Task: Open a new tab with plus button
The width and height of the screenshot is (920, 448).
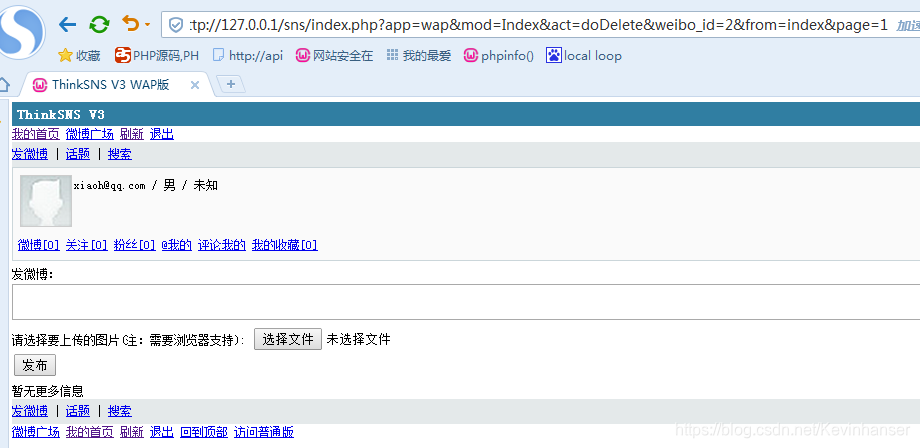Action: [231, 84]
